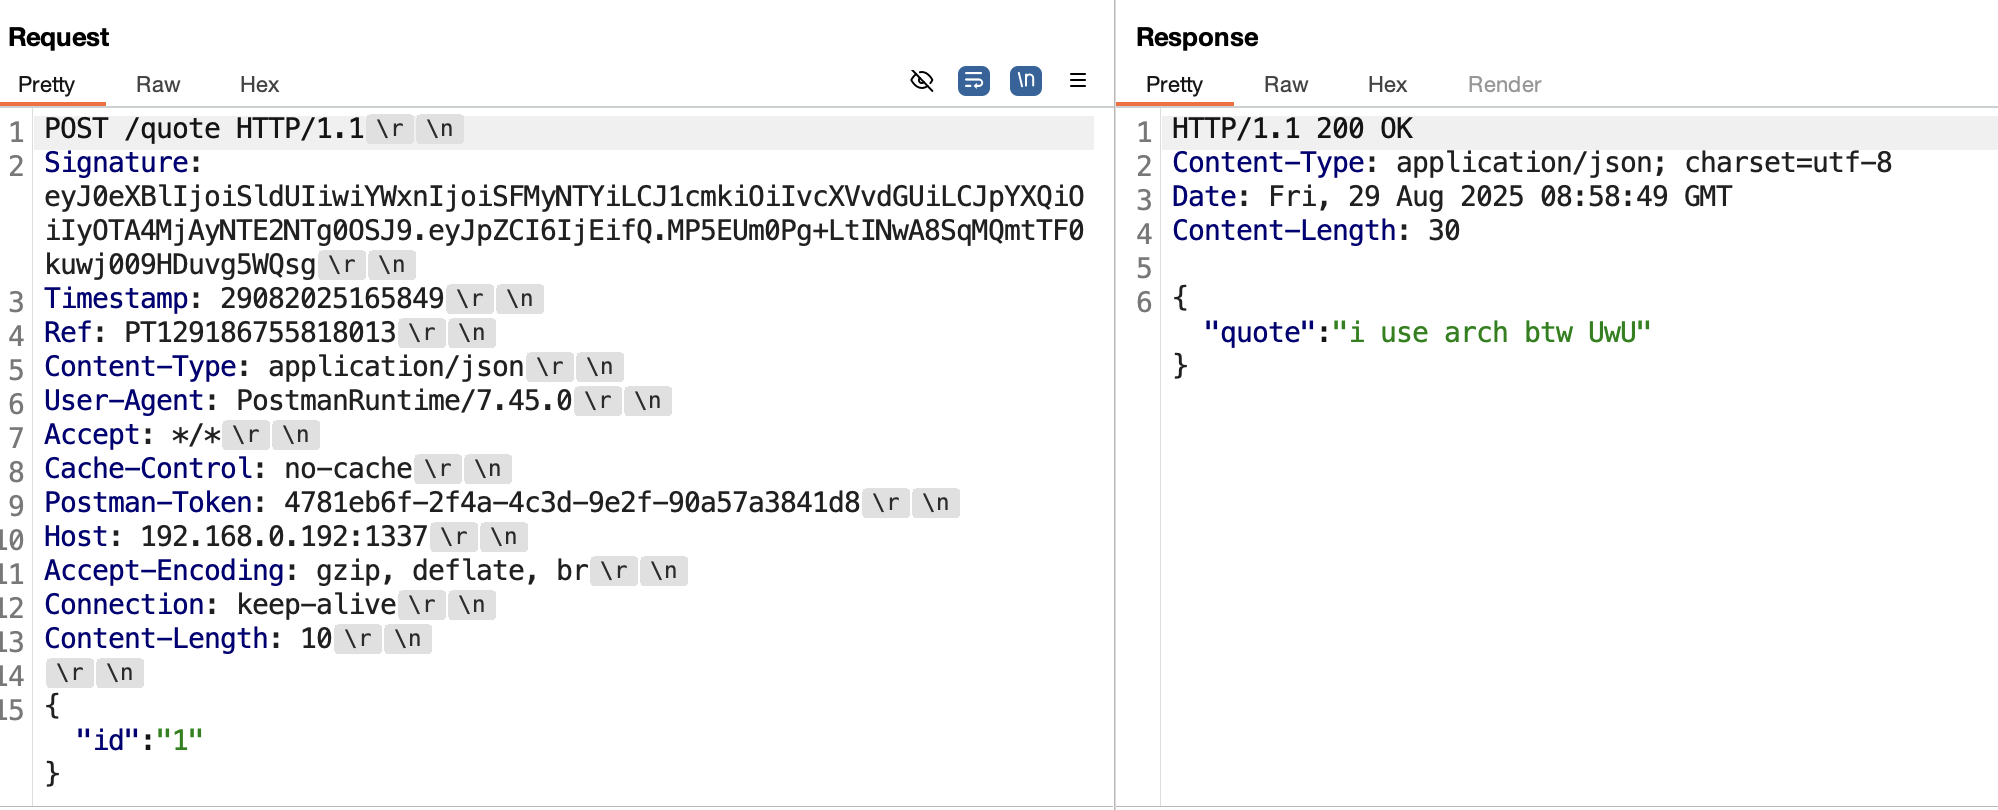Click the HTTP/1.1 200 OK status line
Image resolution: width=1998 pixels, height=810 pixels.
point(1291,129)
